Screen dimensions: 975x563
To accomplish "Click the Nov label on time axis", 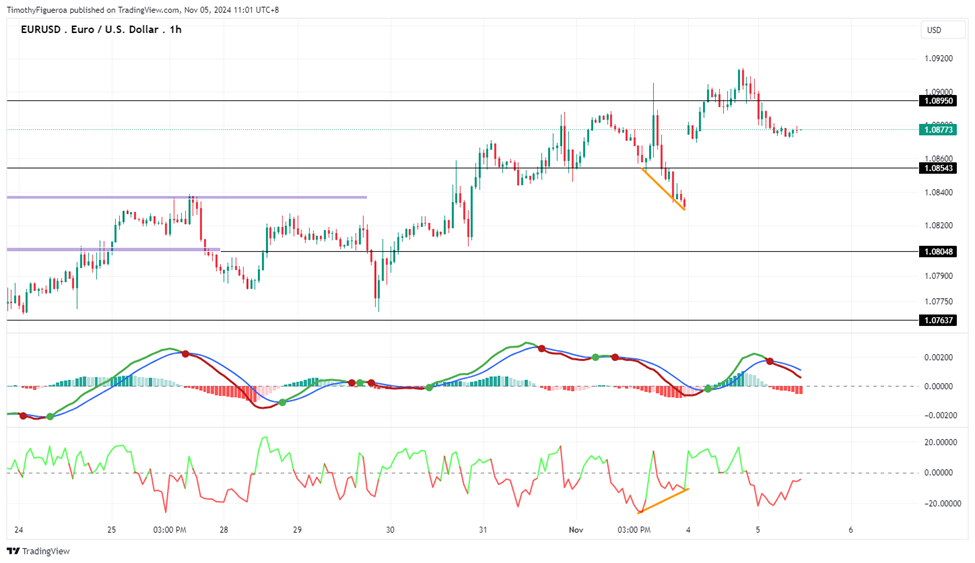I will pyautogui.click(x=576, y=530).
